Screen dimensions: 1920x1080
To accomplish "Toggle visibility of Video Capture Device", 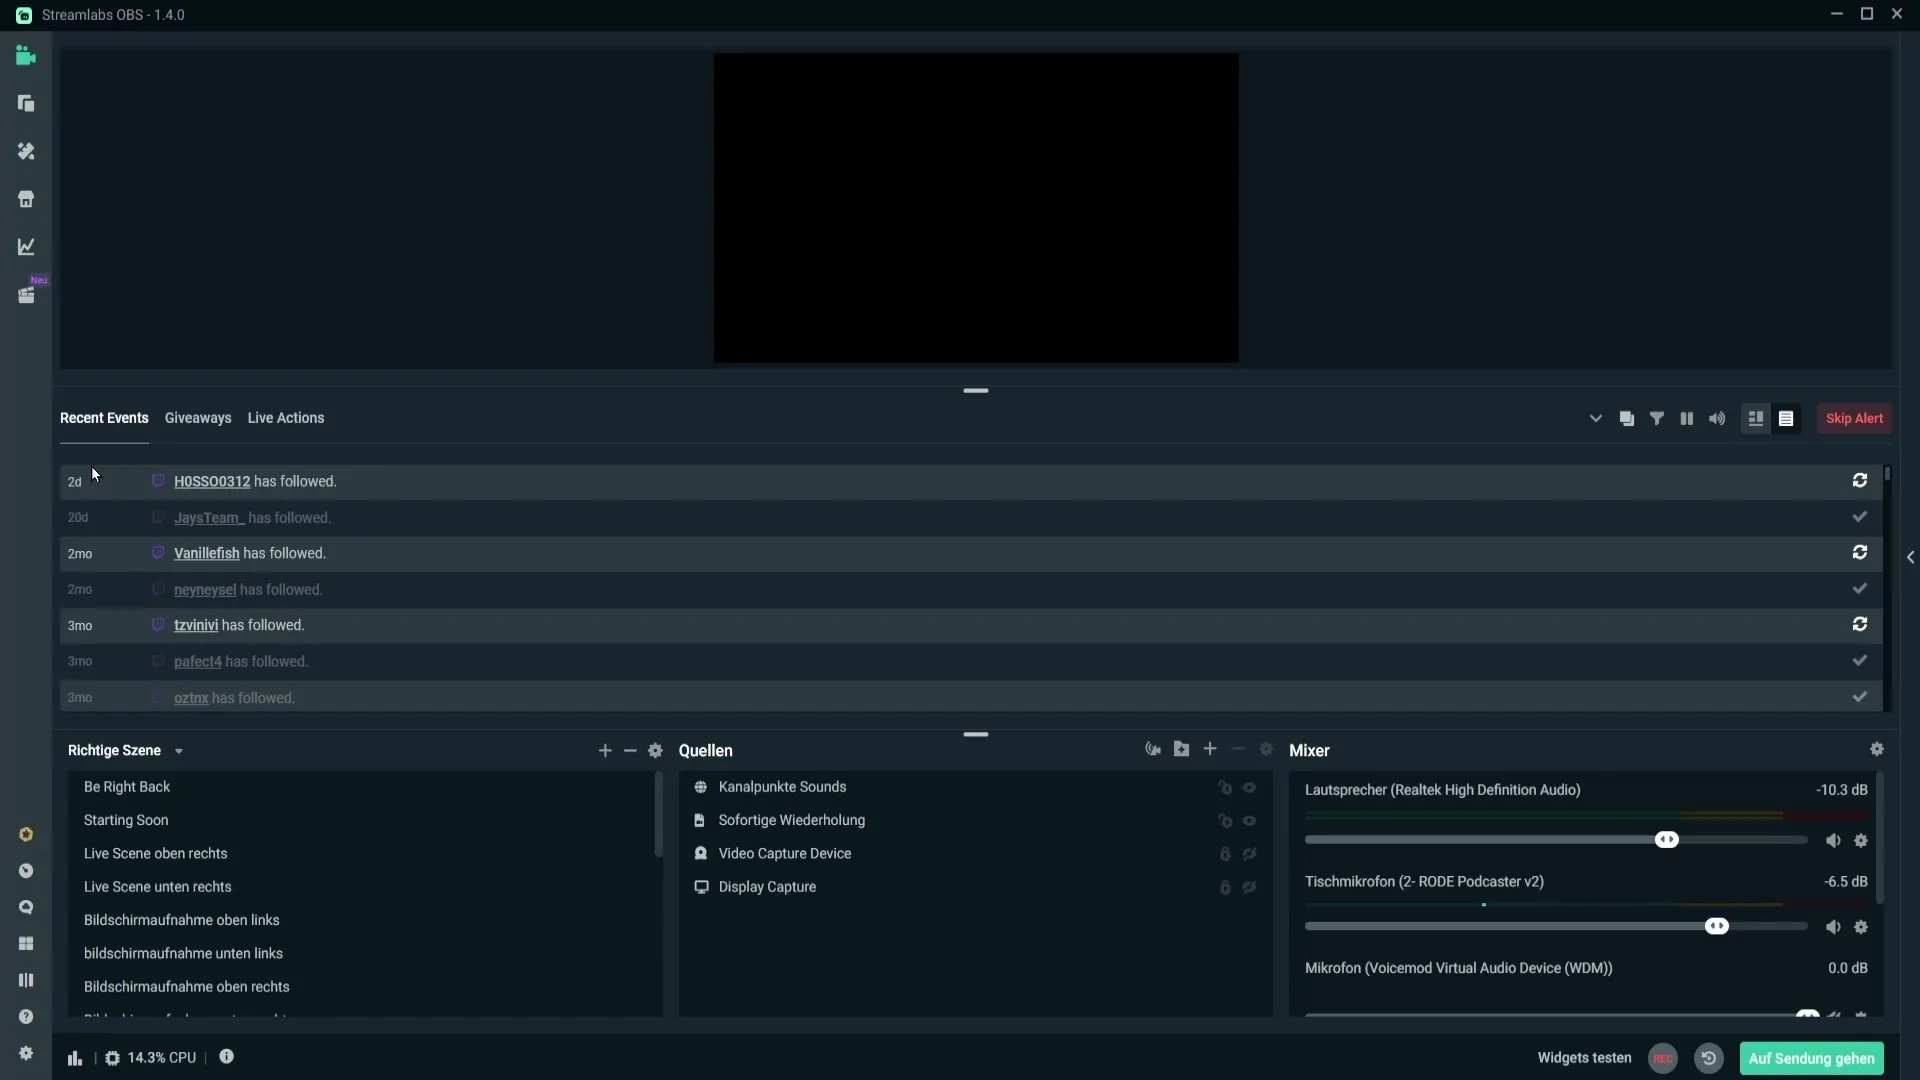I will coord(1249,854).
